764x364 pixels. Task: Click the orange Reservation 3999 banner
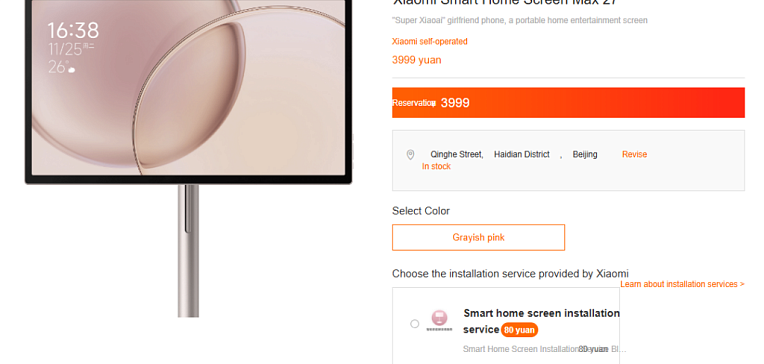click(568, 103)
